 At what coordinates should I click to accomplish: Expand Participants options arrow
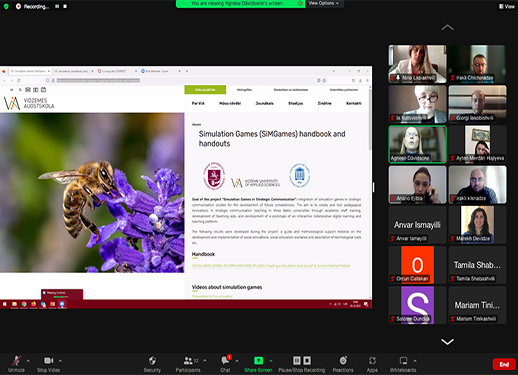205,361
